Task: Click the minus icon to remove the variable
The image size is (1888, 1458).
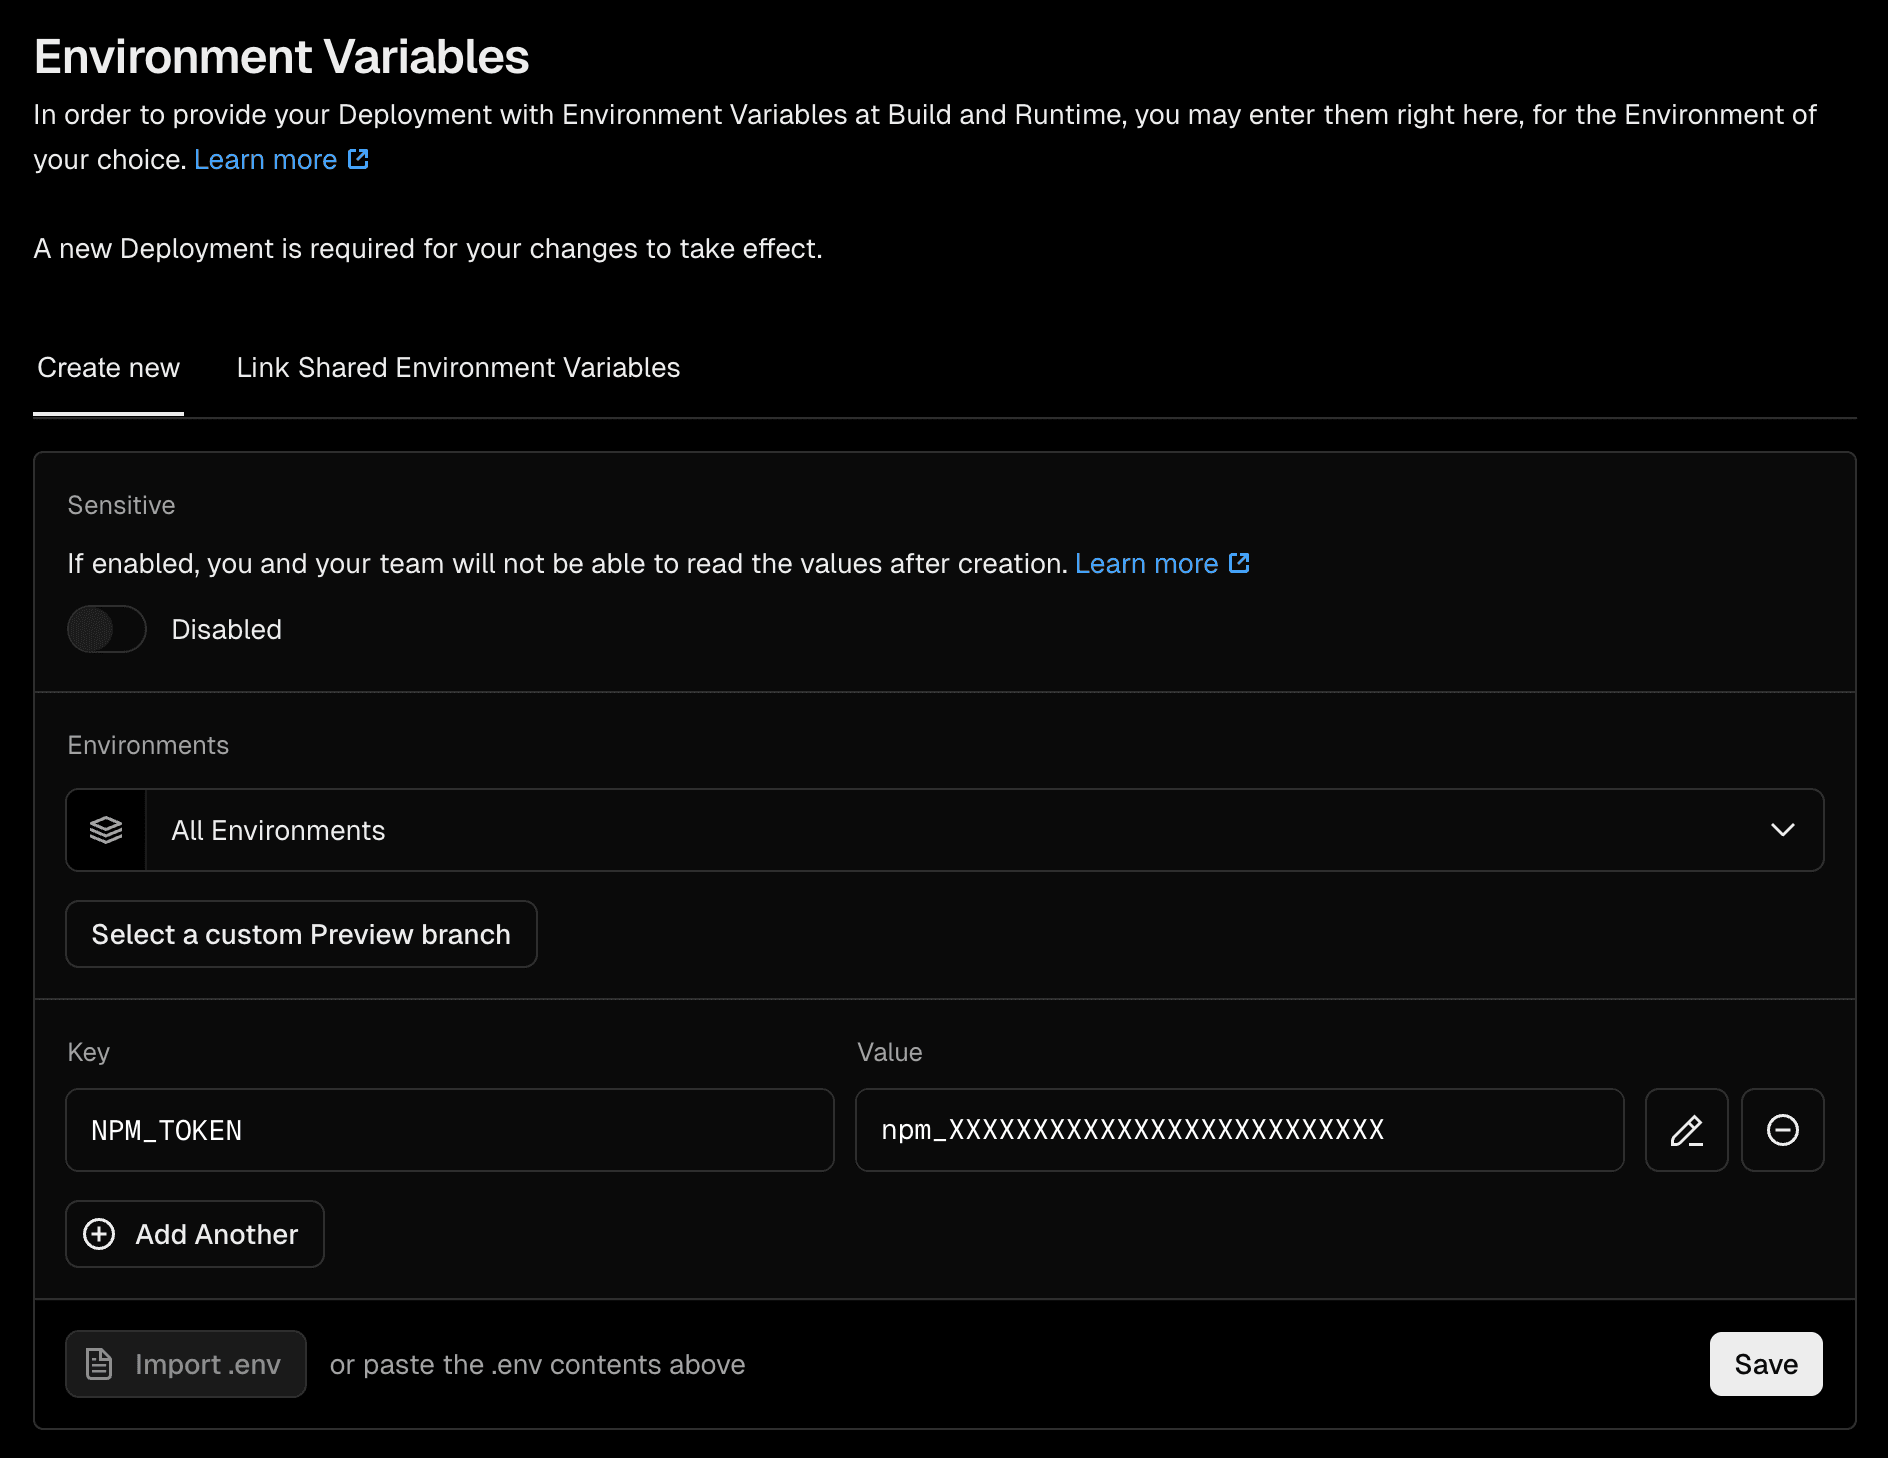Action: coord(1783,1130)
